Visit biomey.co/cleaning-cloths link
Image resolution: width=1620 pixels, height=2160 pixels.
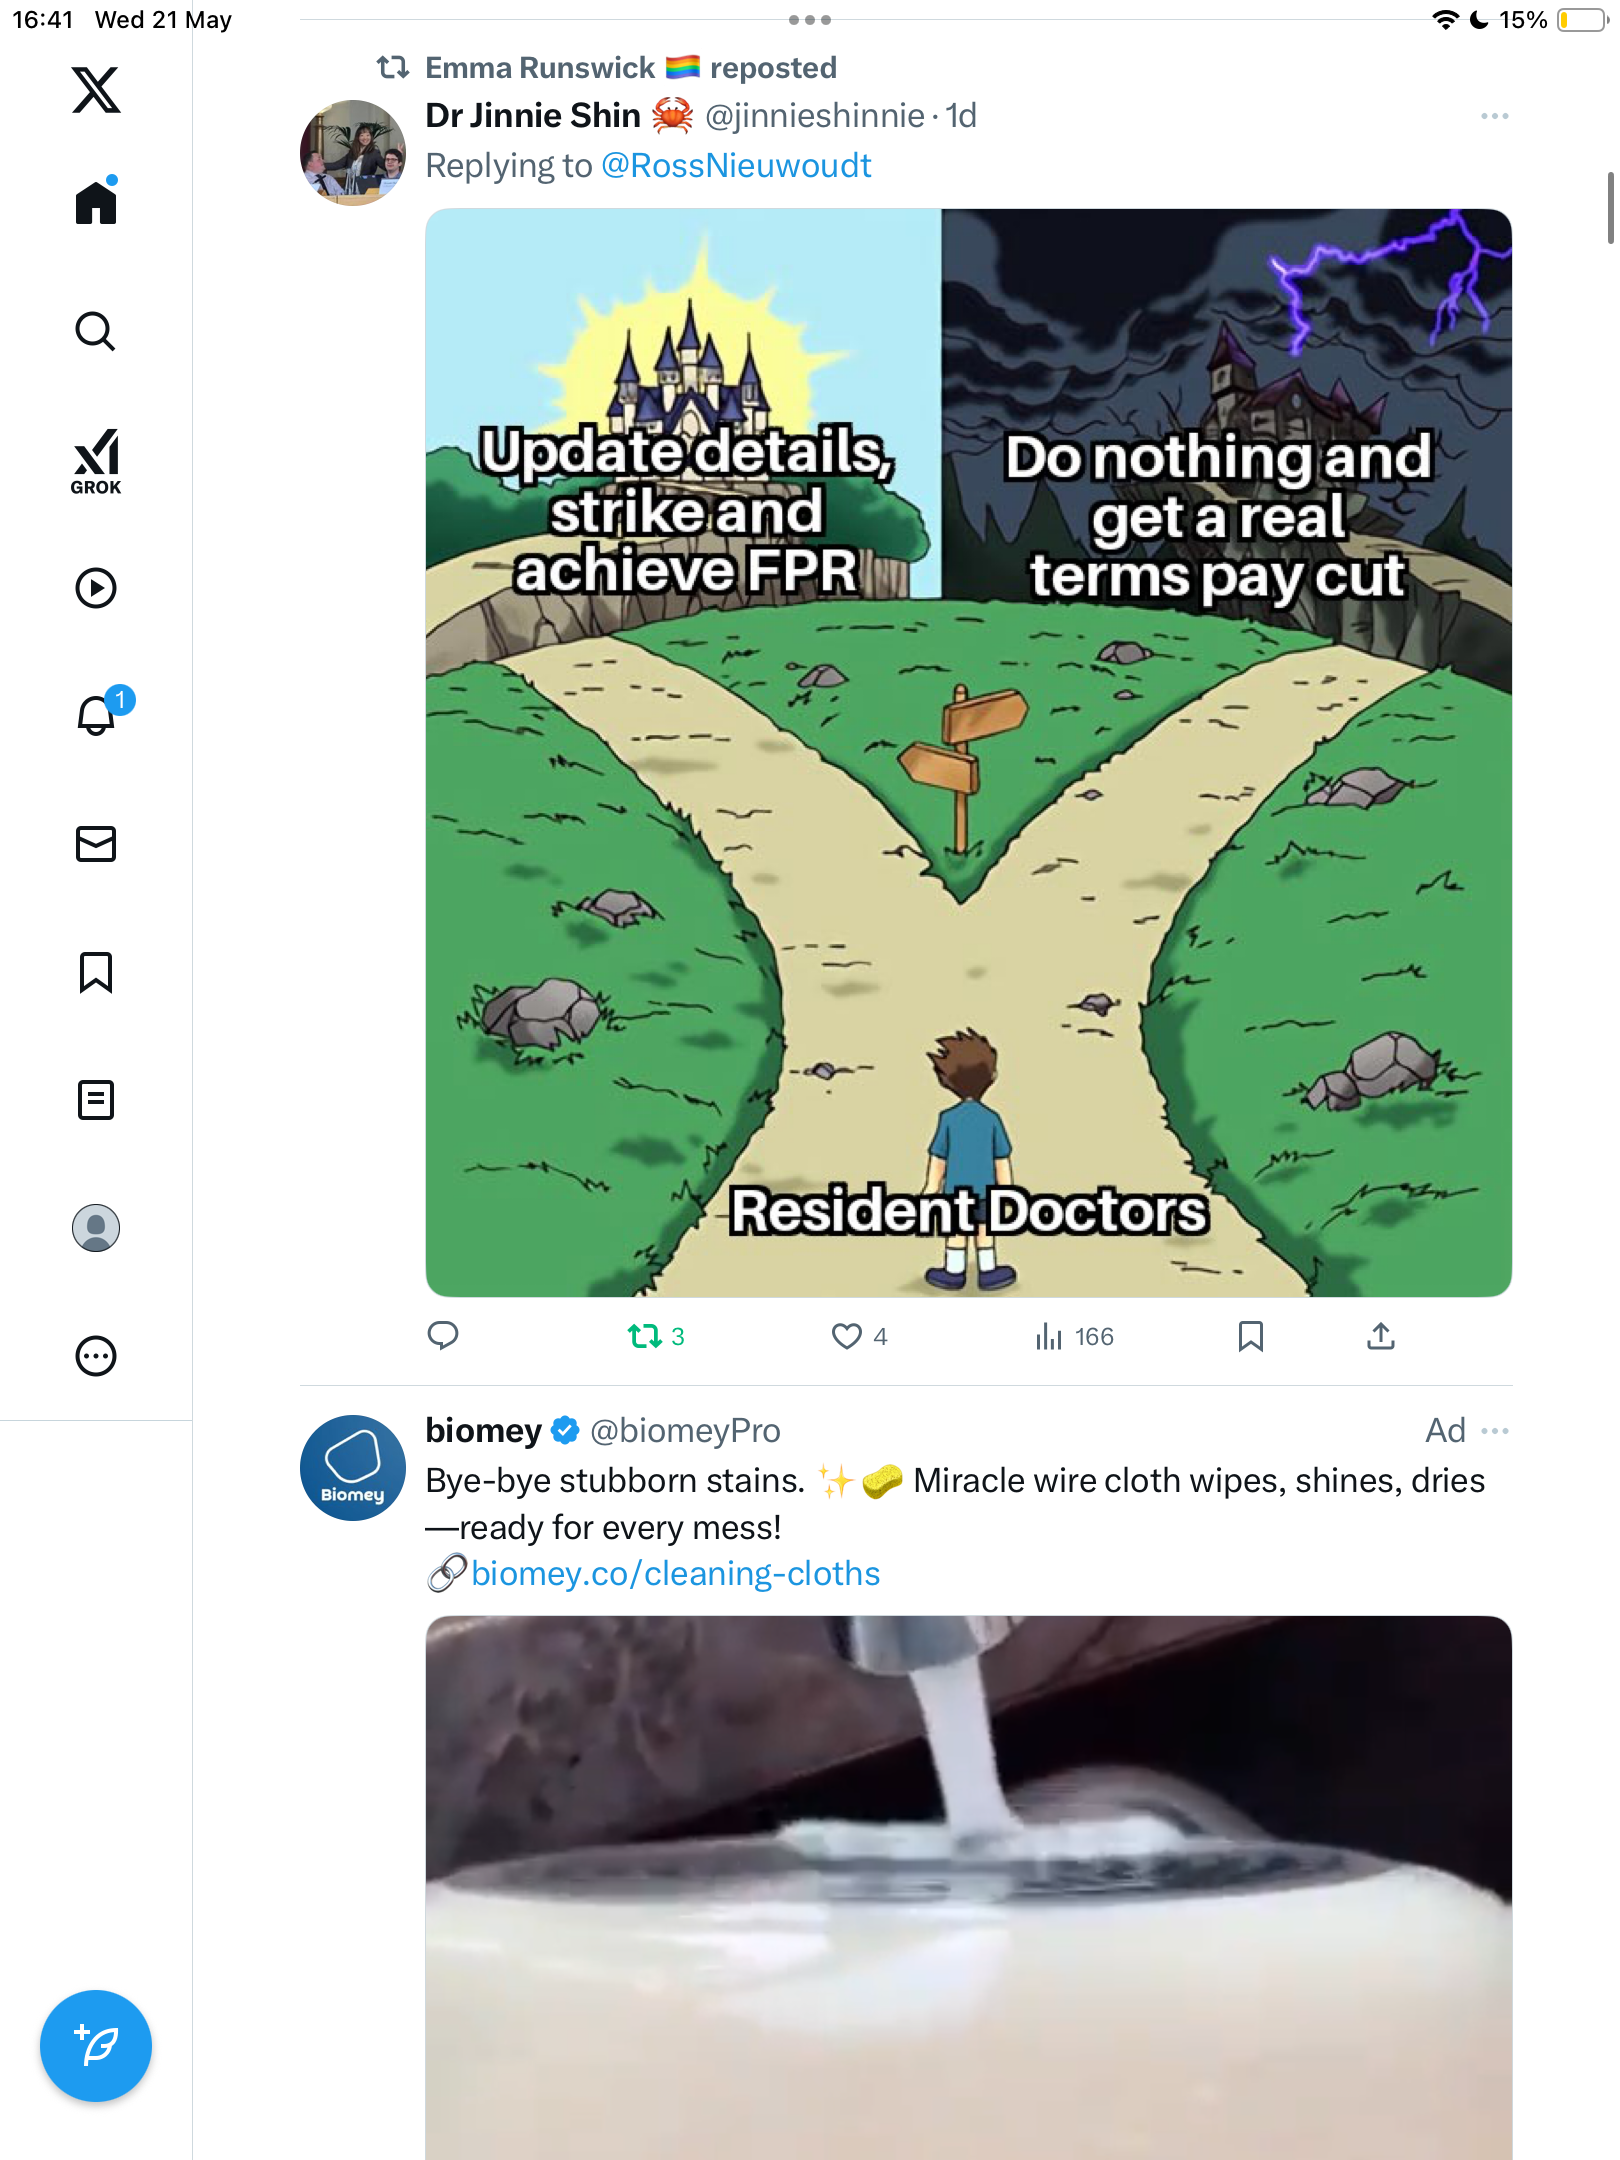[675, 1573]
